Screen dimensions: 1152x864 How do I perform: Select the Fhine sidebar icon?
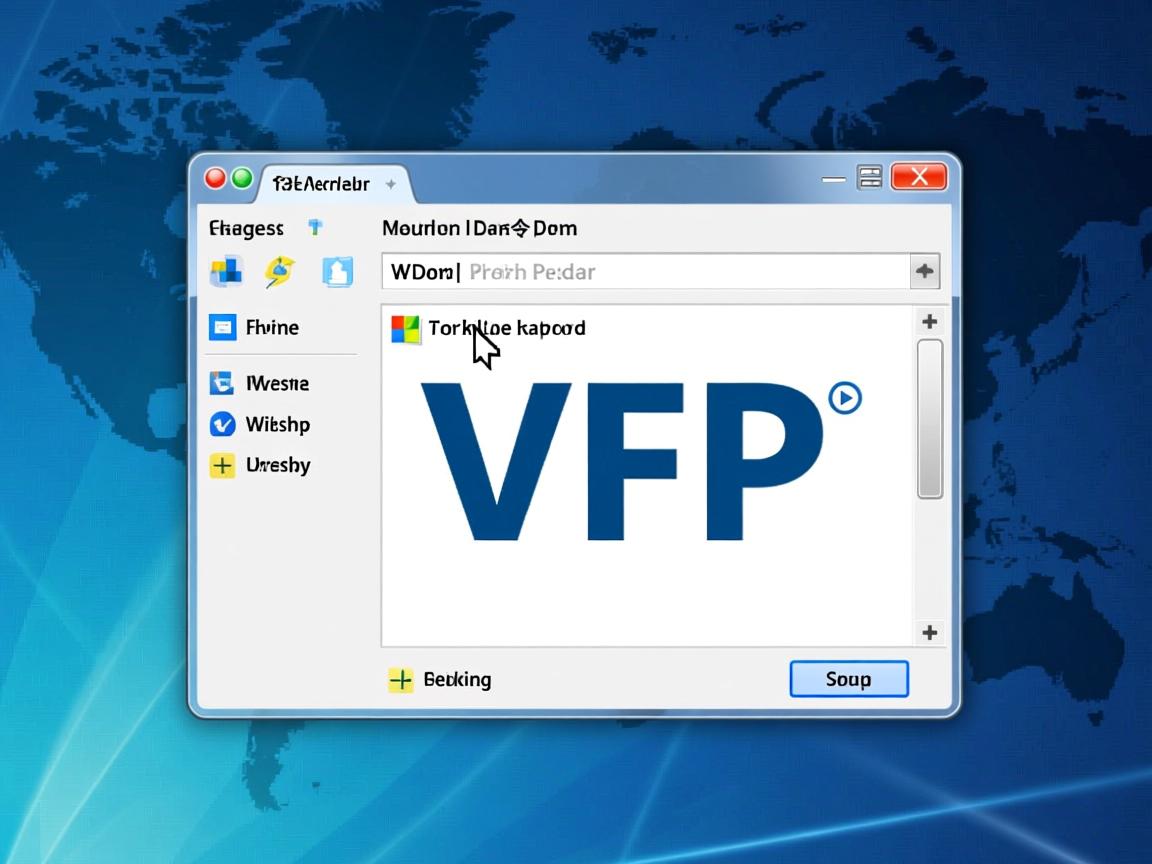click(x=224, y=327)
